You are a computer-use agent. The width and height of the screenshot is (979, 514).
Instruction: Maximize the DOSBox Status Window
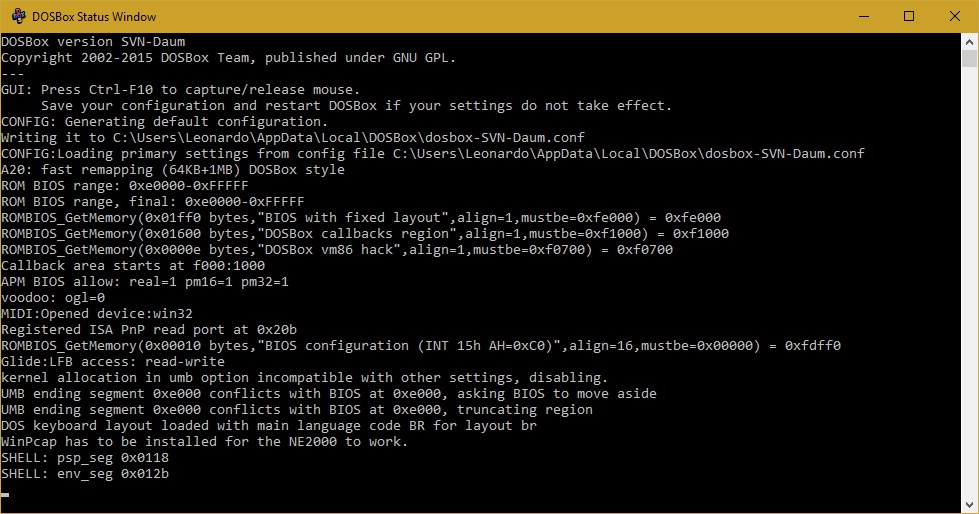pyautogui.click(x=909, y=16)
